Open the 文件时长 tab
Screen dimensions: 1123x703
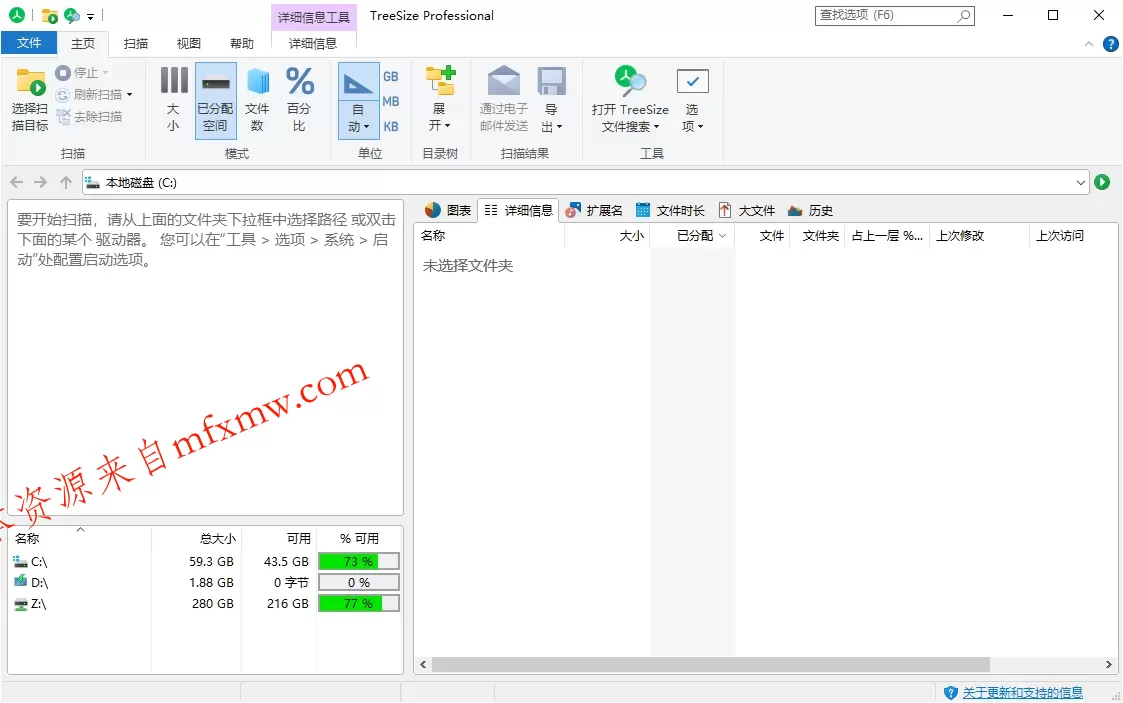point(670,210)
